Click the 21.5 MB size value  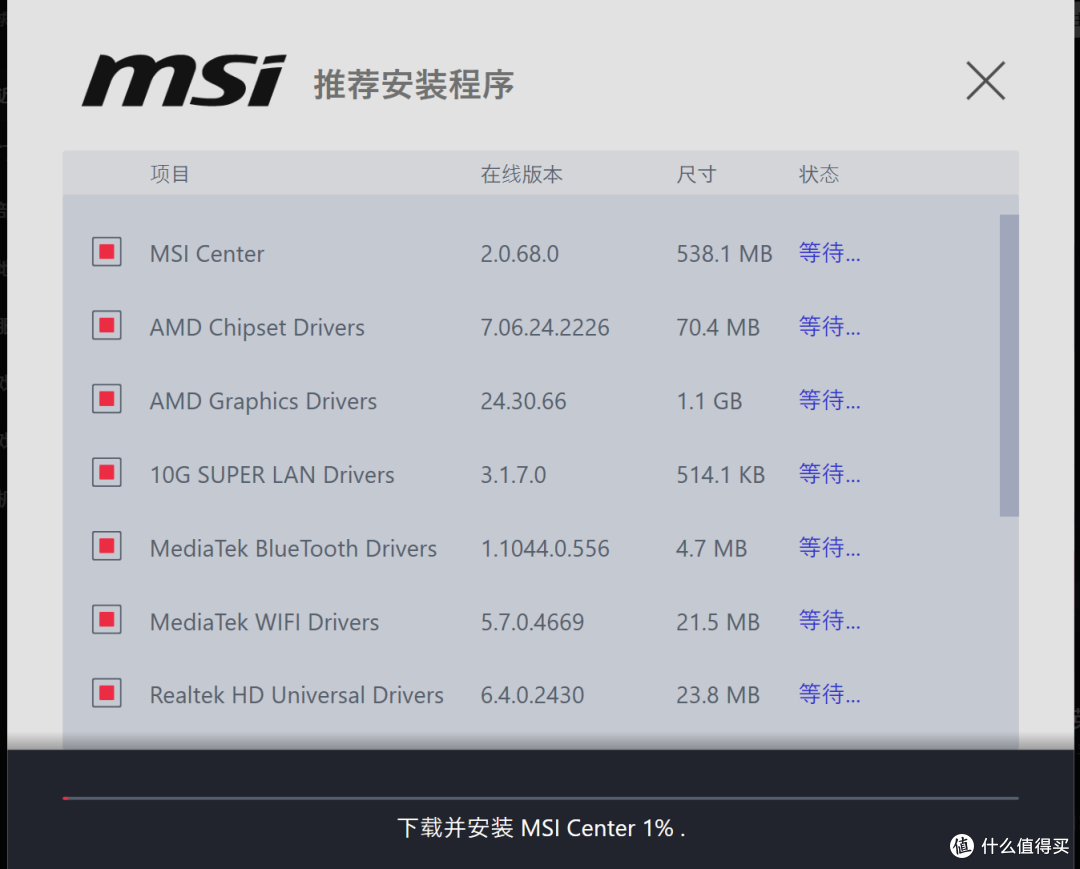coord(718,622)
